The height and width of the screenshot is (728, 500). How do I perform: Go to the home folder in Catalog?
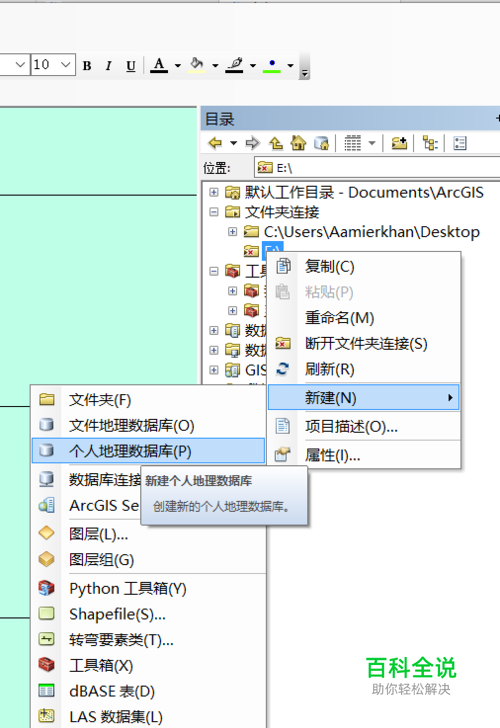click(x=299, y=143)
